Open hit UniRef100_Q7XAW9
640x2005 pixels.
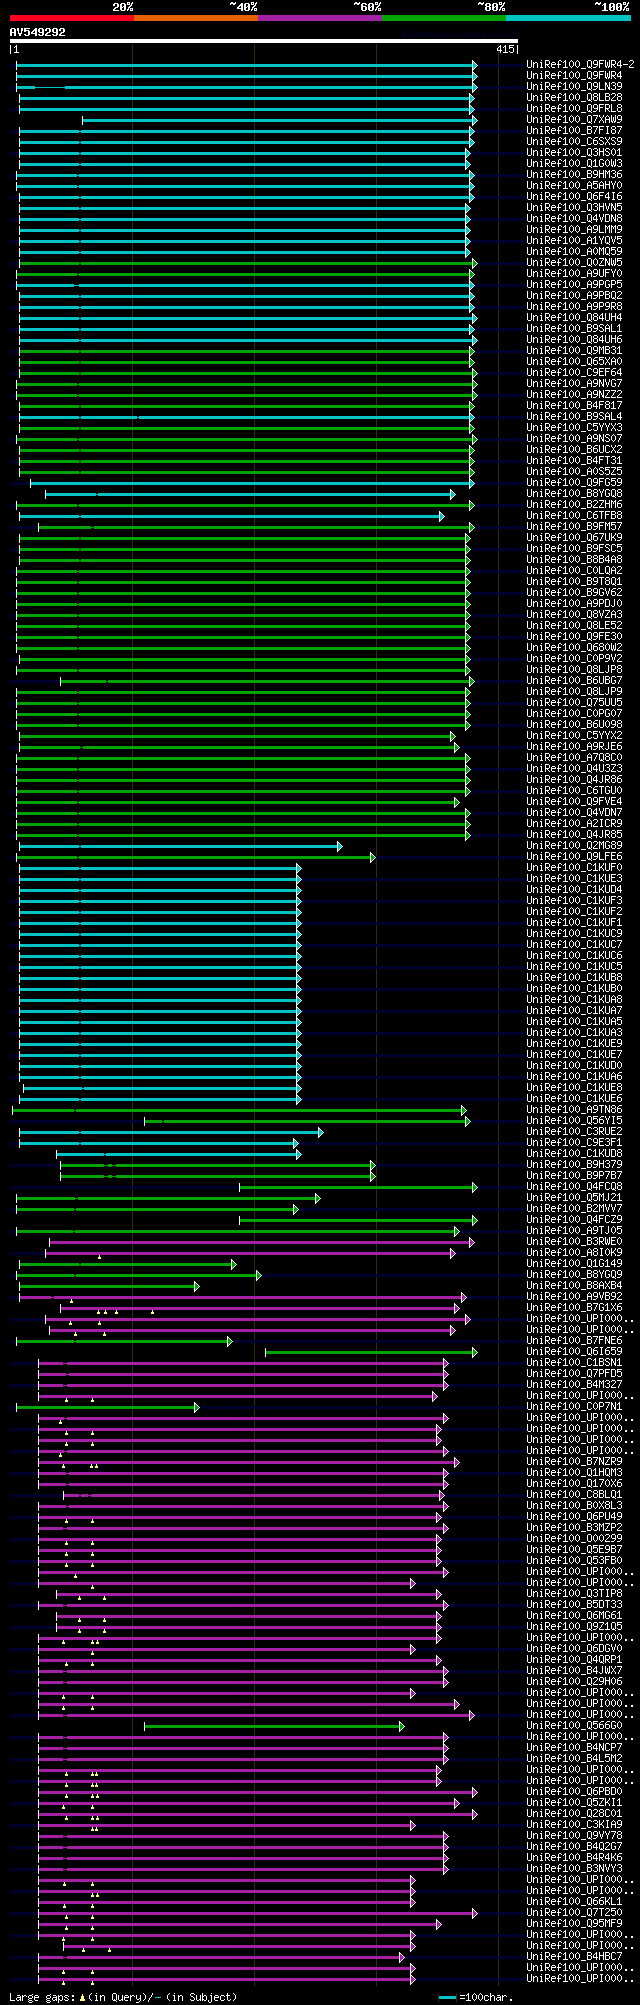point(575,119)
